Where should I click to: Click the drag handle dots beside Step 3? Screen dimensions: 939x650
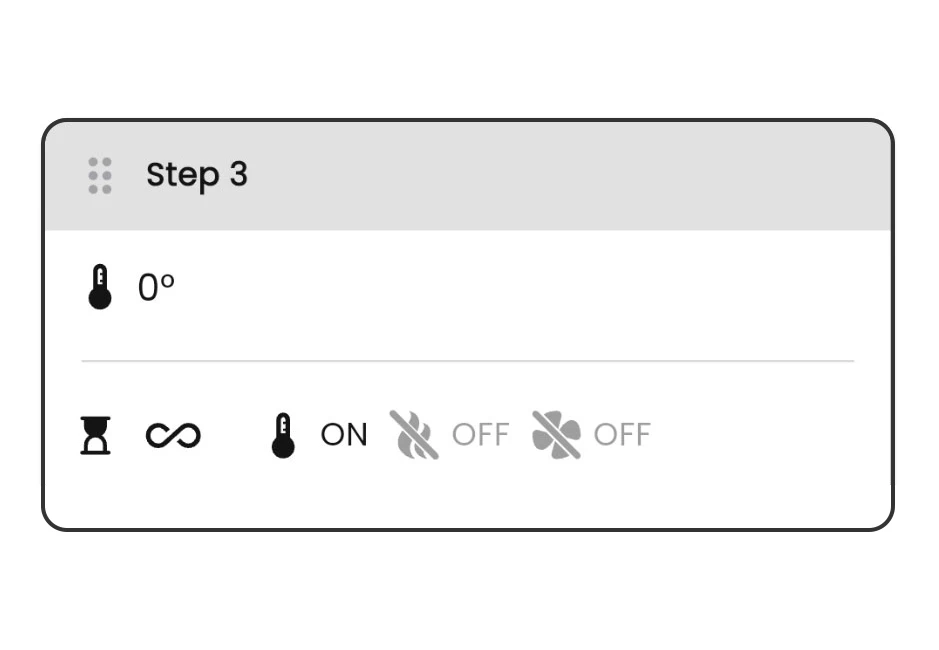[x=100, y=176]
